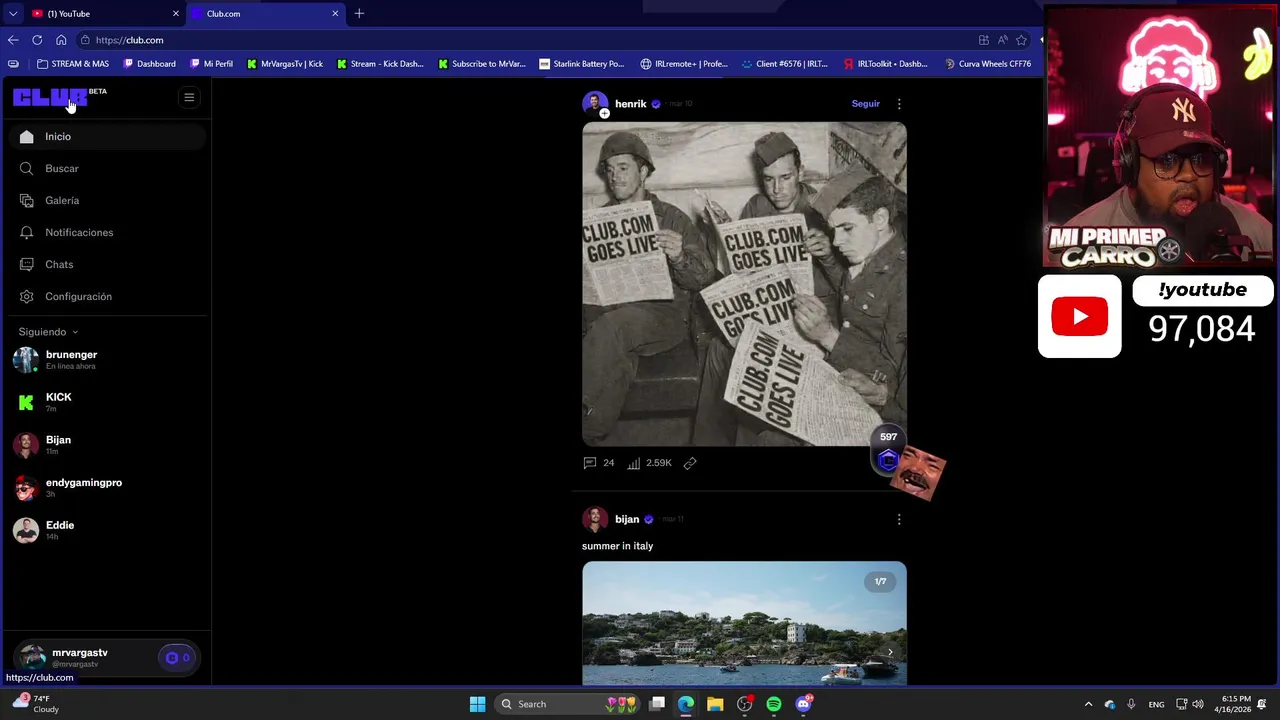Open the Mi Perfil bookmark
The image size is (1280, 720).
coord(210,64)
